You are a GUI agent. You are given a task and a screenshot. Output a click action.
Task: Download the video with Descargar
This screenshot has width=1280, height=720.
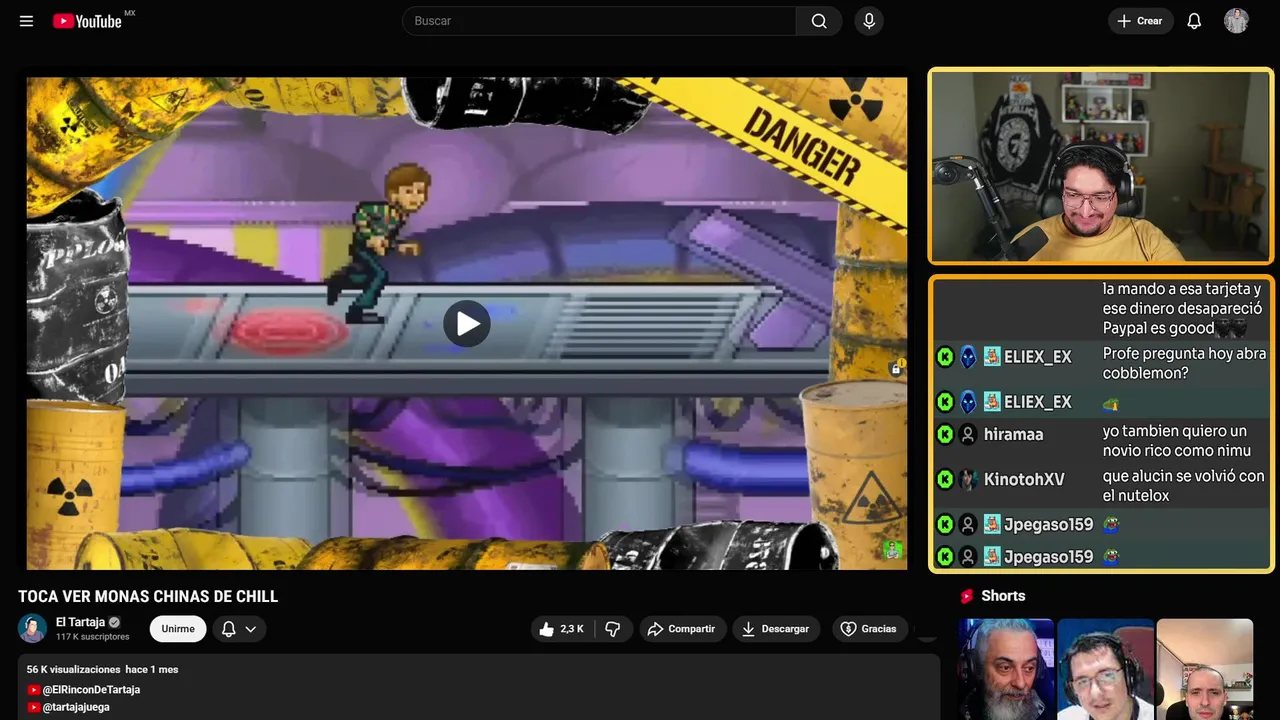pyautogui.click(x=776, y=629)
